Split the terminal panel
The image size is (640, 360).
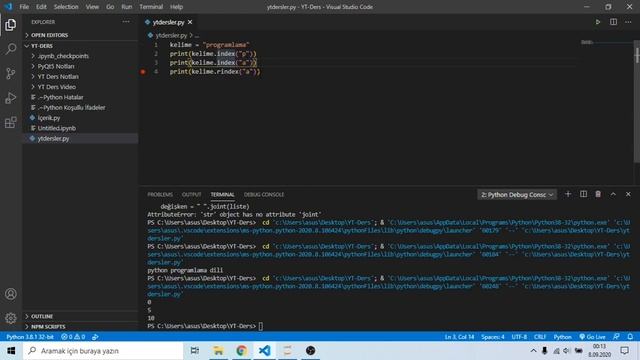coord(583,194)
